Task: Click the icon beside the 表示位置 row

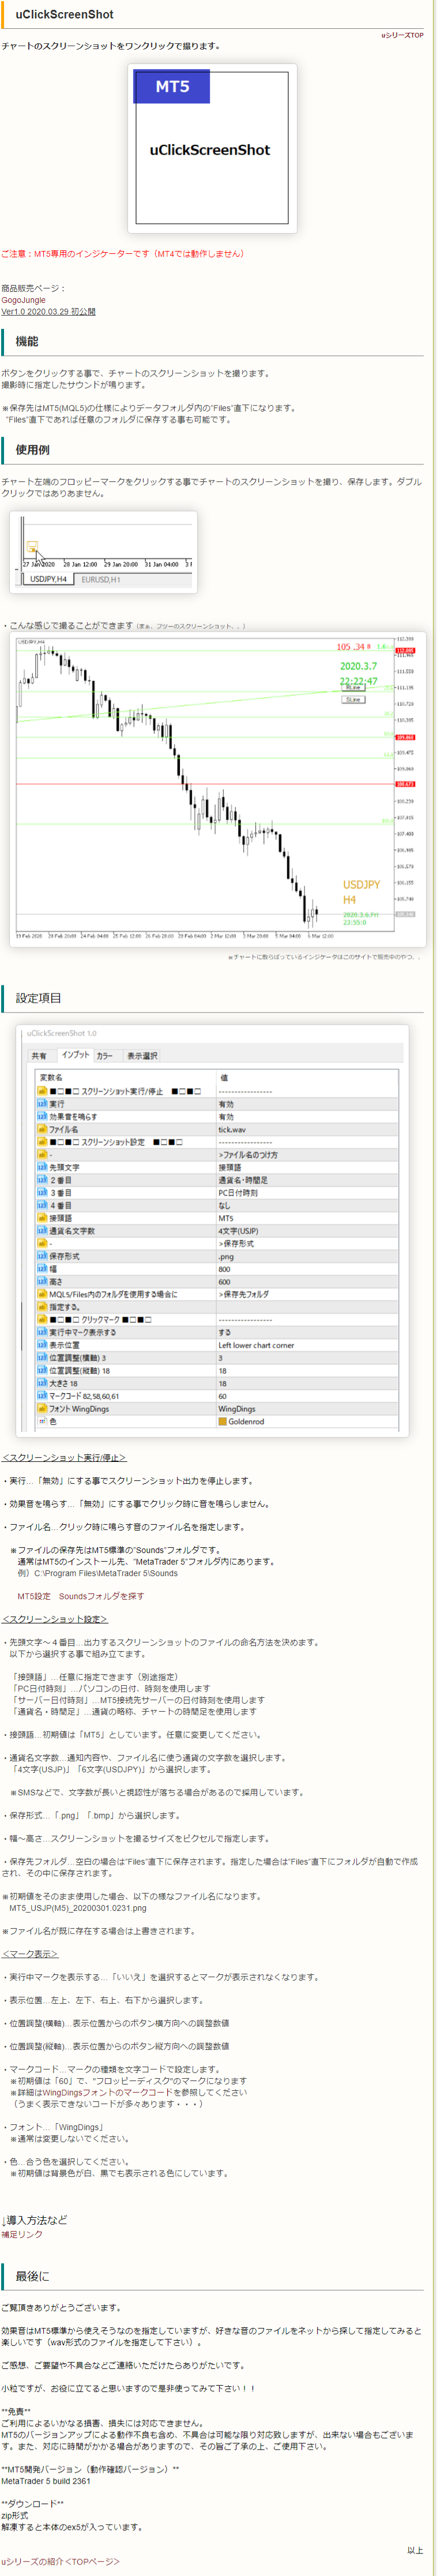Action: point(43,1345)
